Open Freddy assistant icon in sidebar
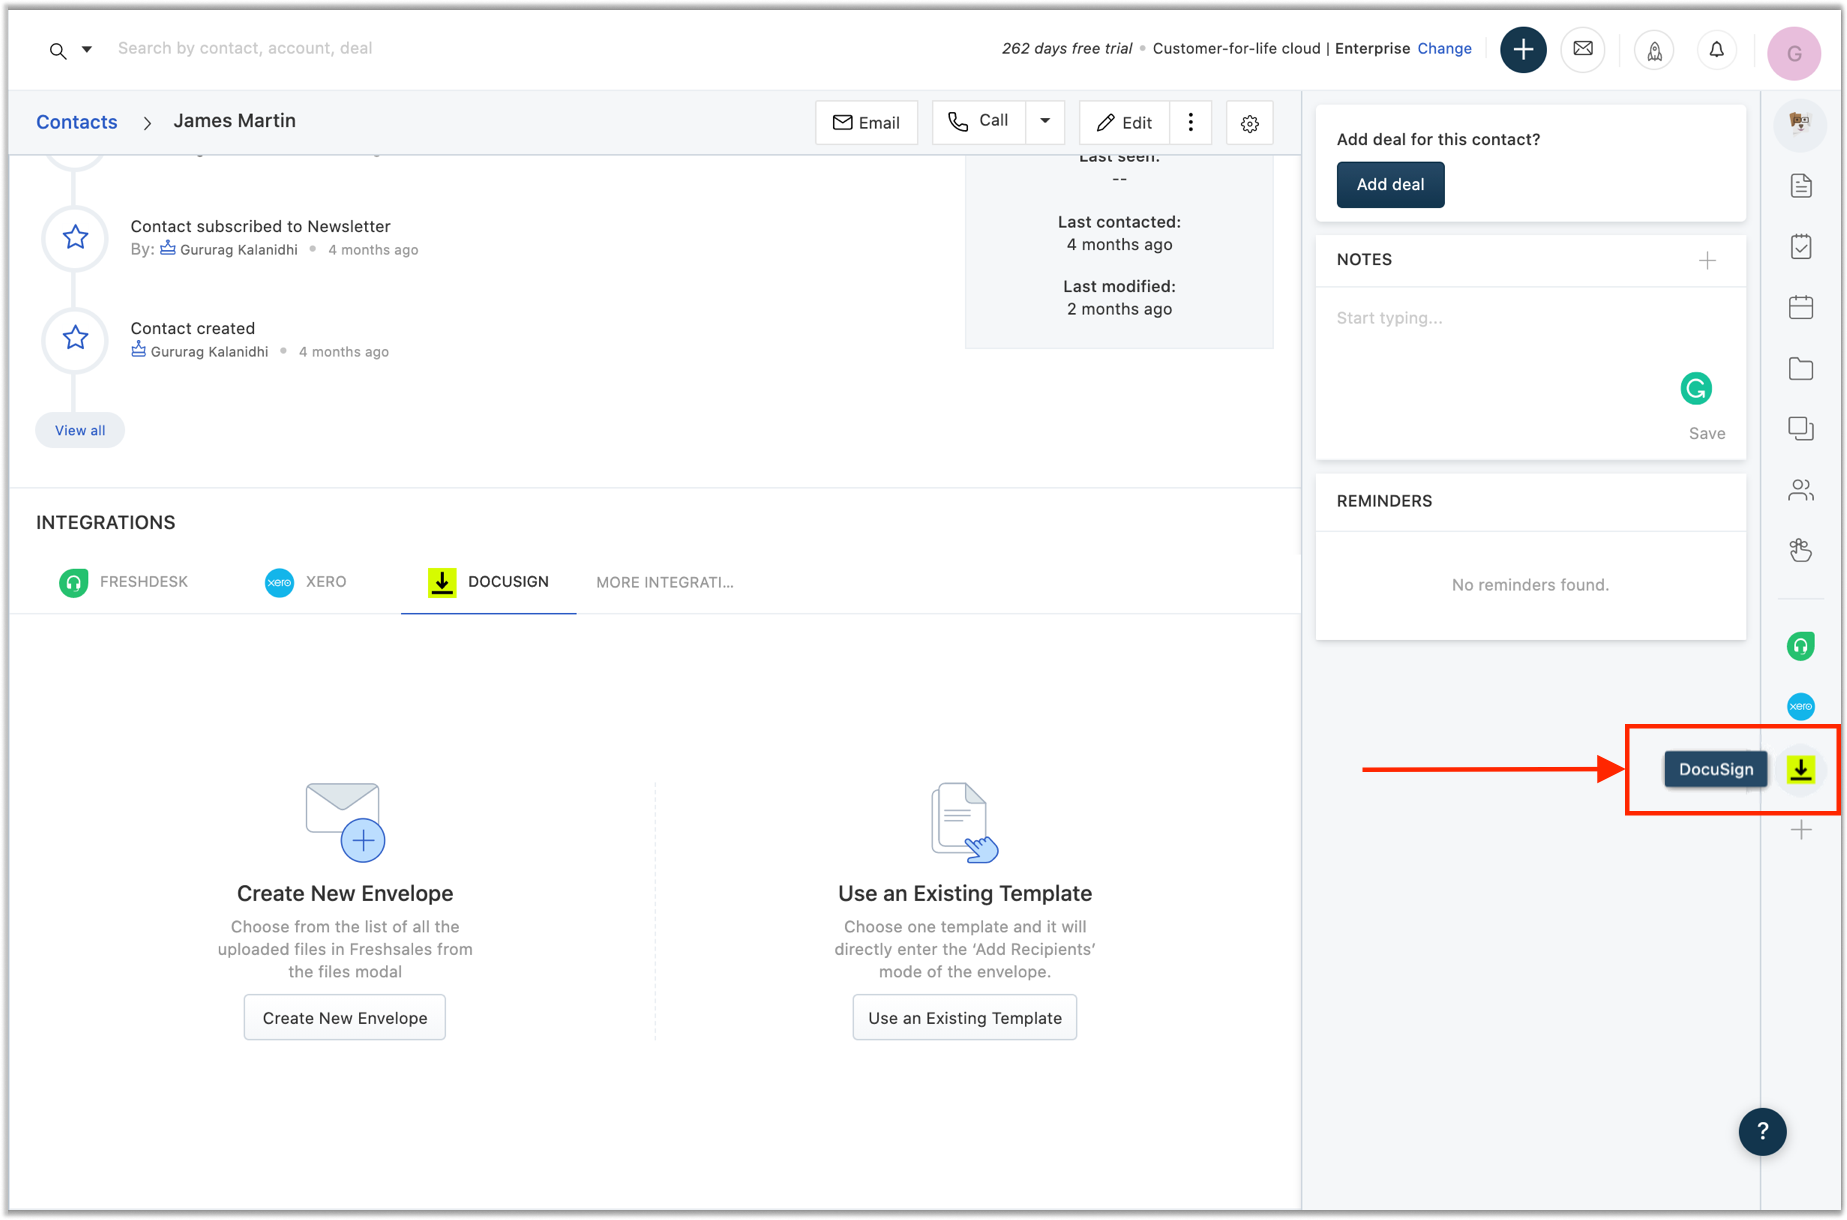This screenshot has height=1220, width=1847. pos(1800,123)
